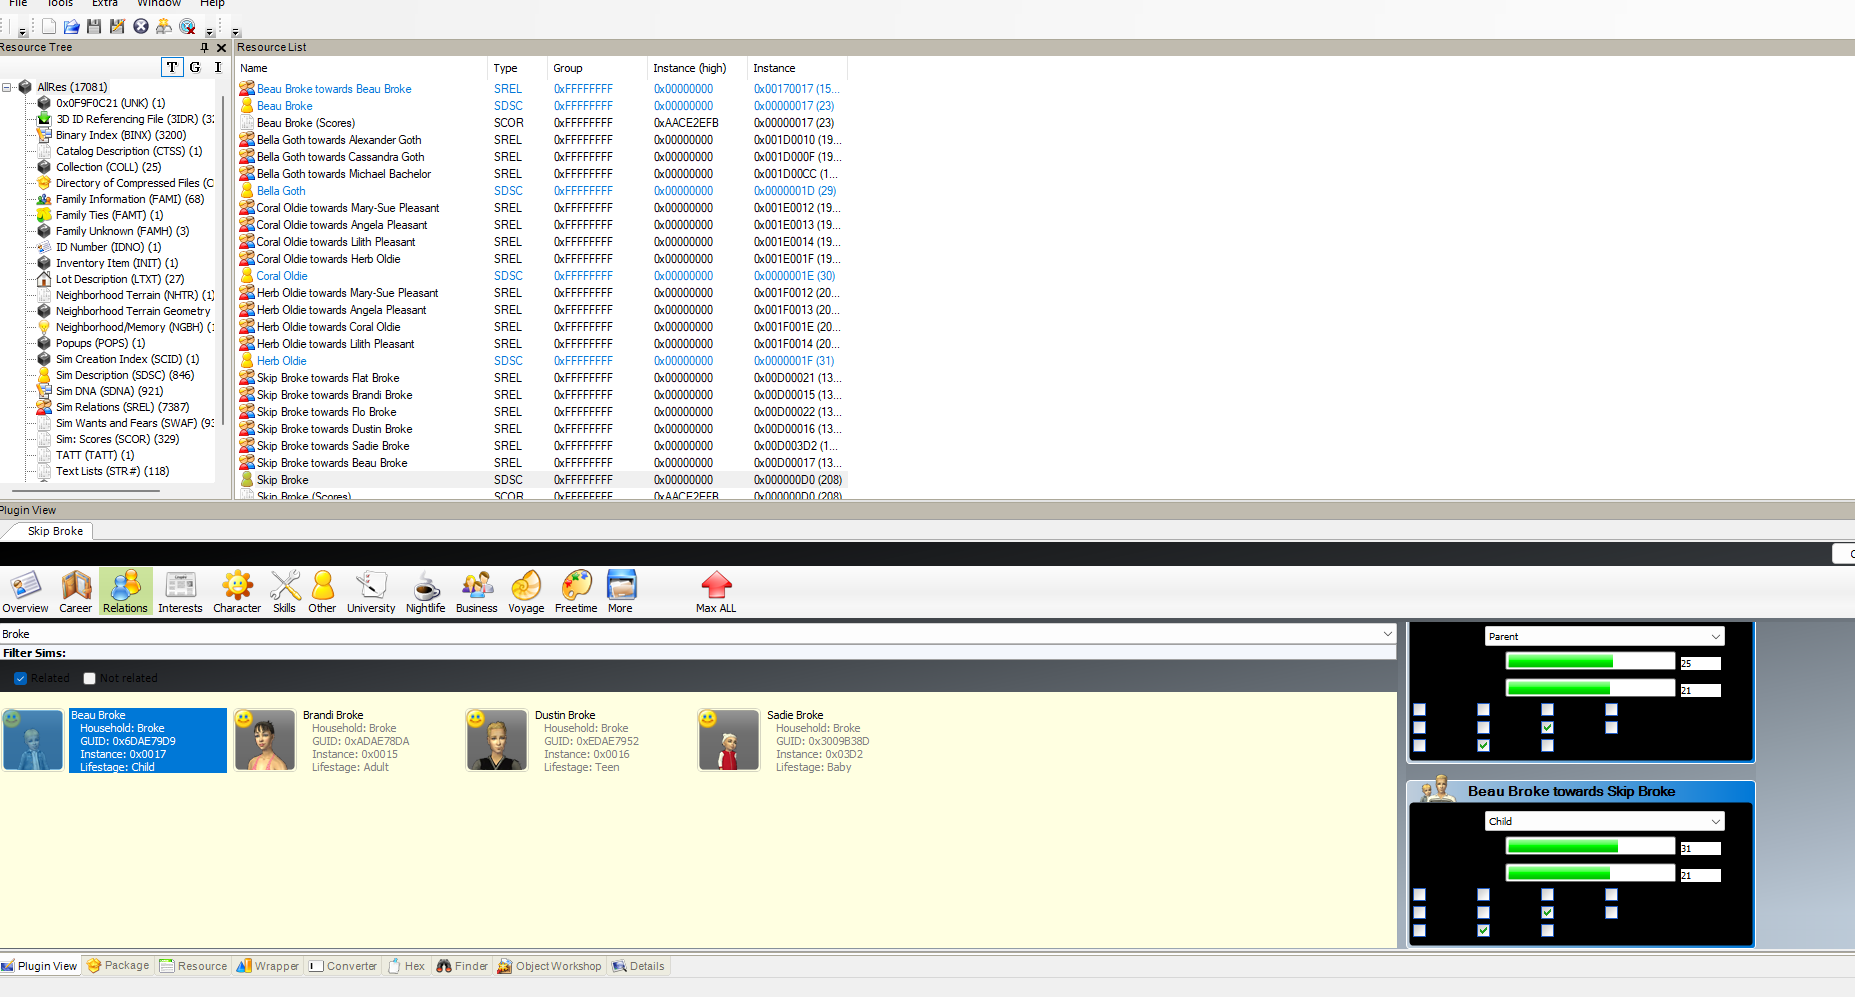
Task: Switch to the Hex tab
Action: point(407,966)
